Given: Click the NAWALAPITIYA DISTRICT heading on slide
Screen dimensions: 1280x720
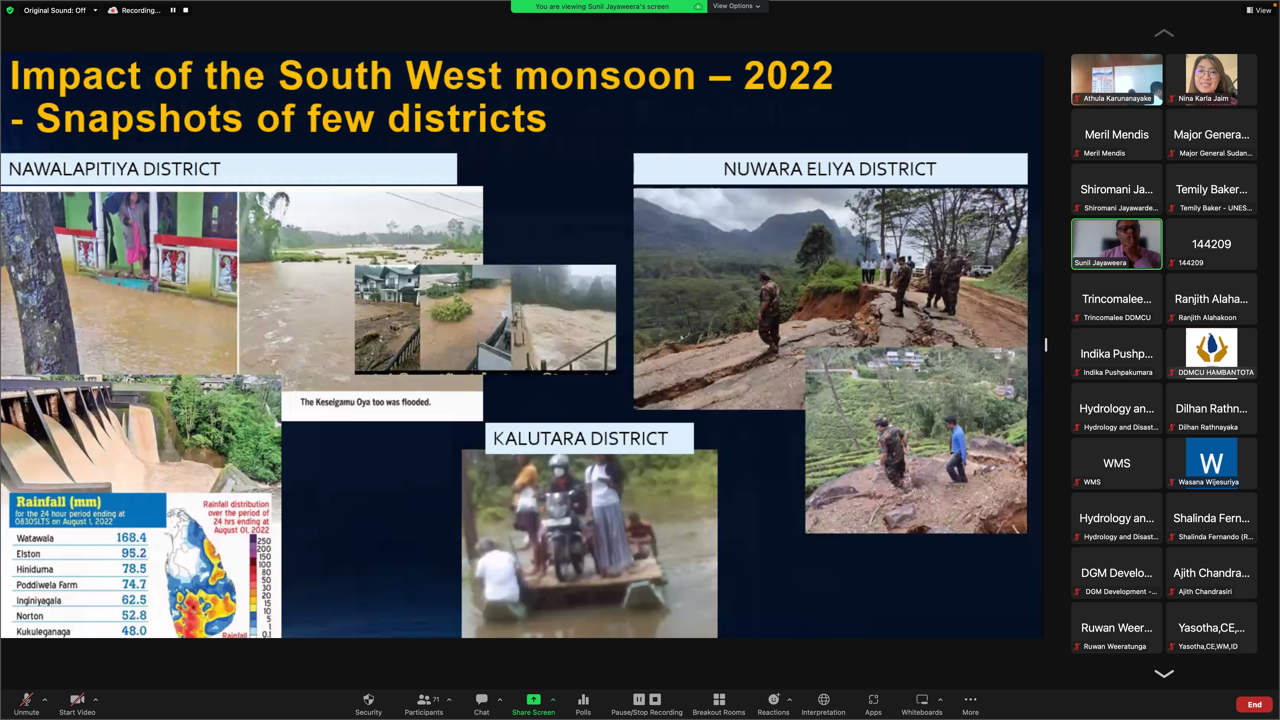Looking at the screenshot, I should coord(229,169).
